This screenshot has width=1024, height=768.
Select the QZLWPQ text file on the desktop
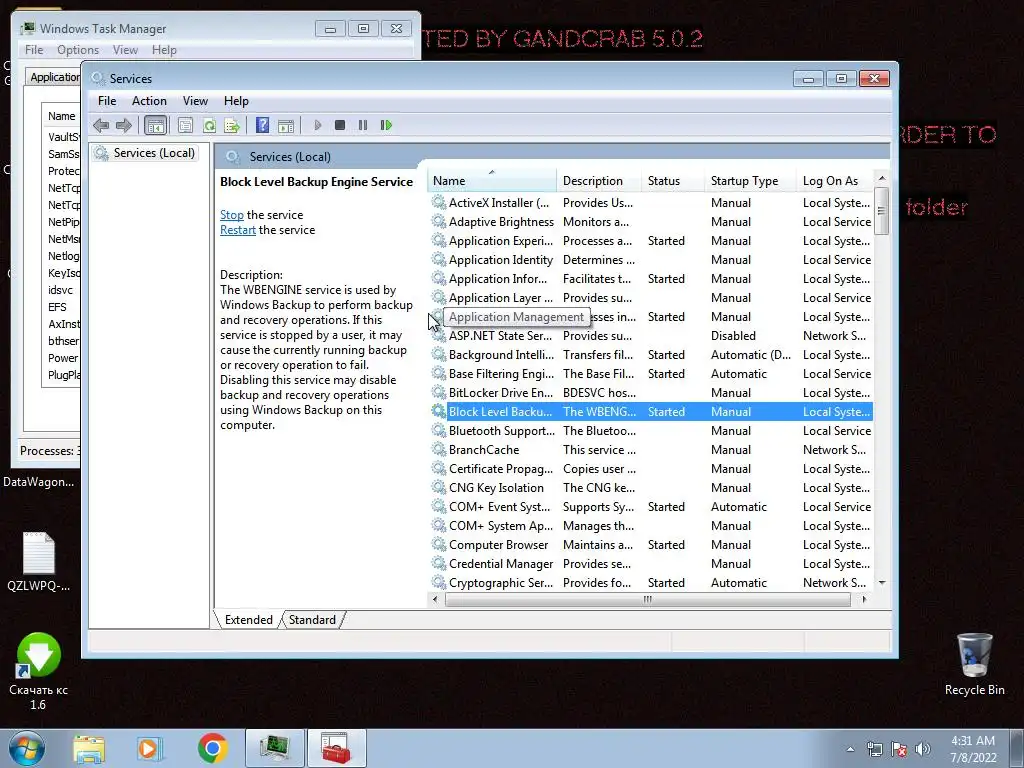click(x=39, y=562)
